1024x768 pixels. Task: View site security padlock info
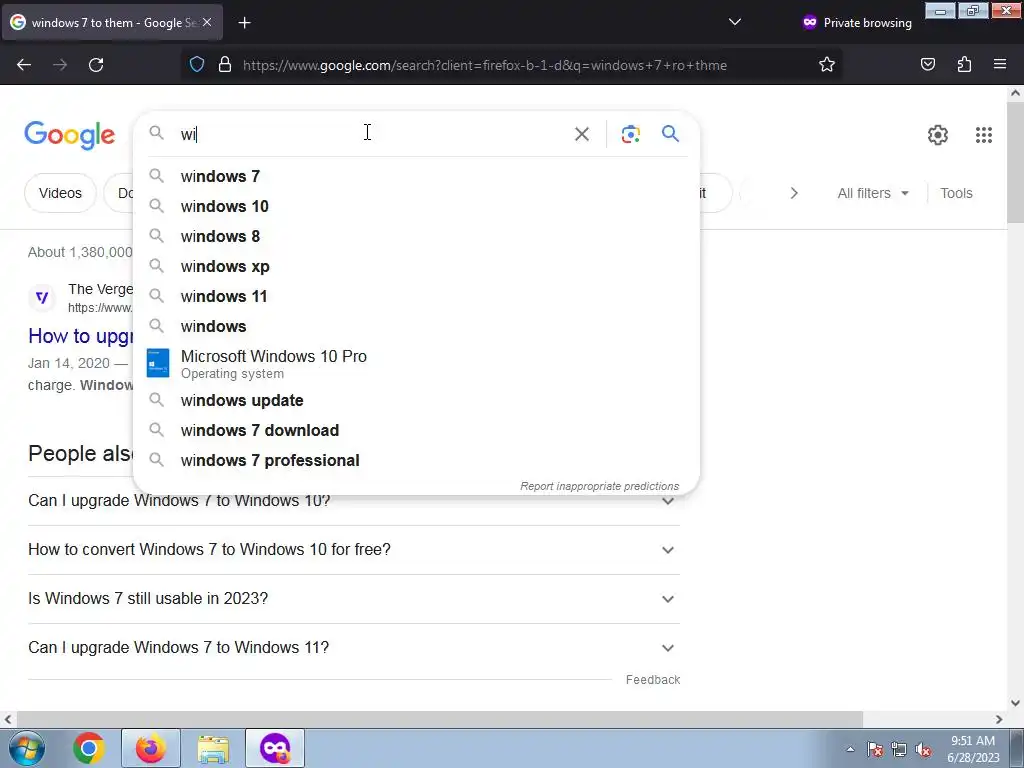225,65
